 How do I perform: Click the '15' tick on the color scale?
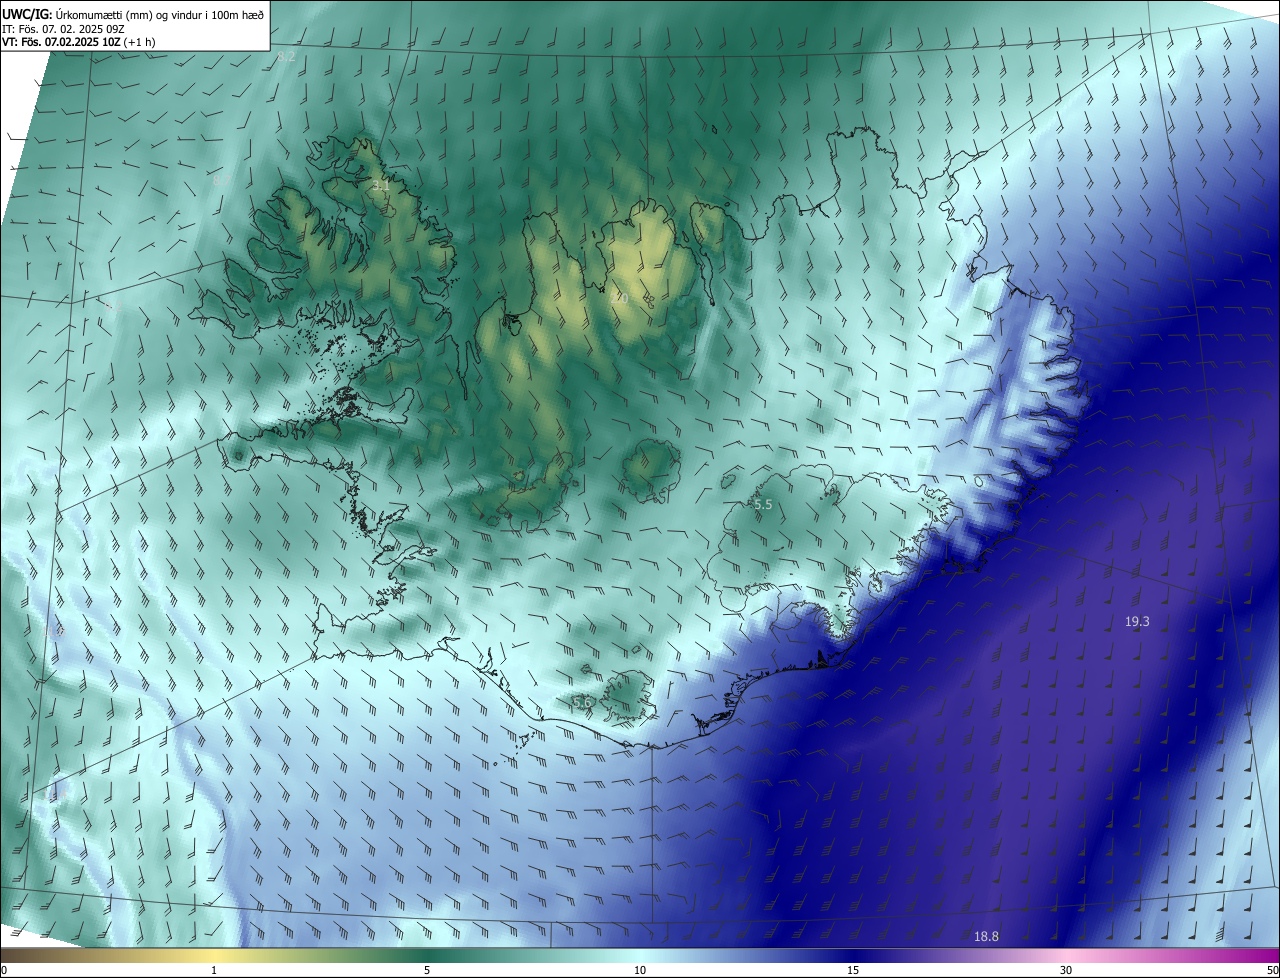(853, 970)
